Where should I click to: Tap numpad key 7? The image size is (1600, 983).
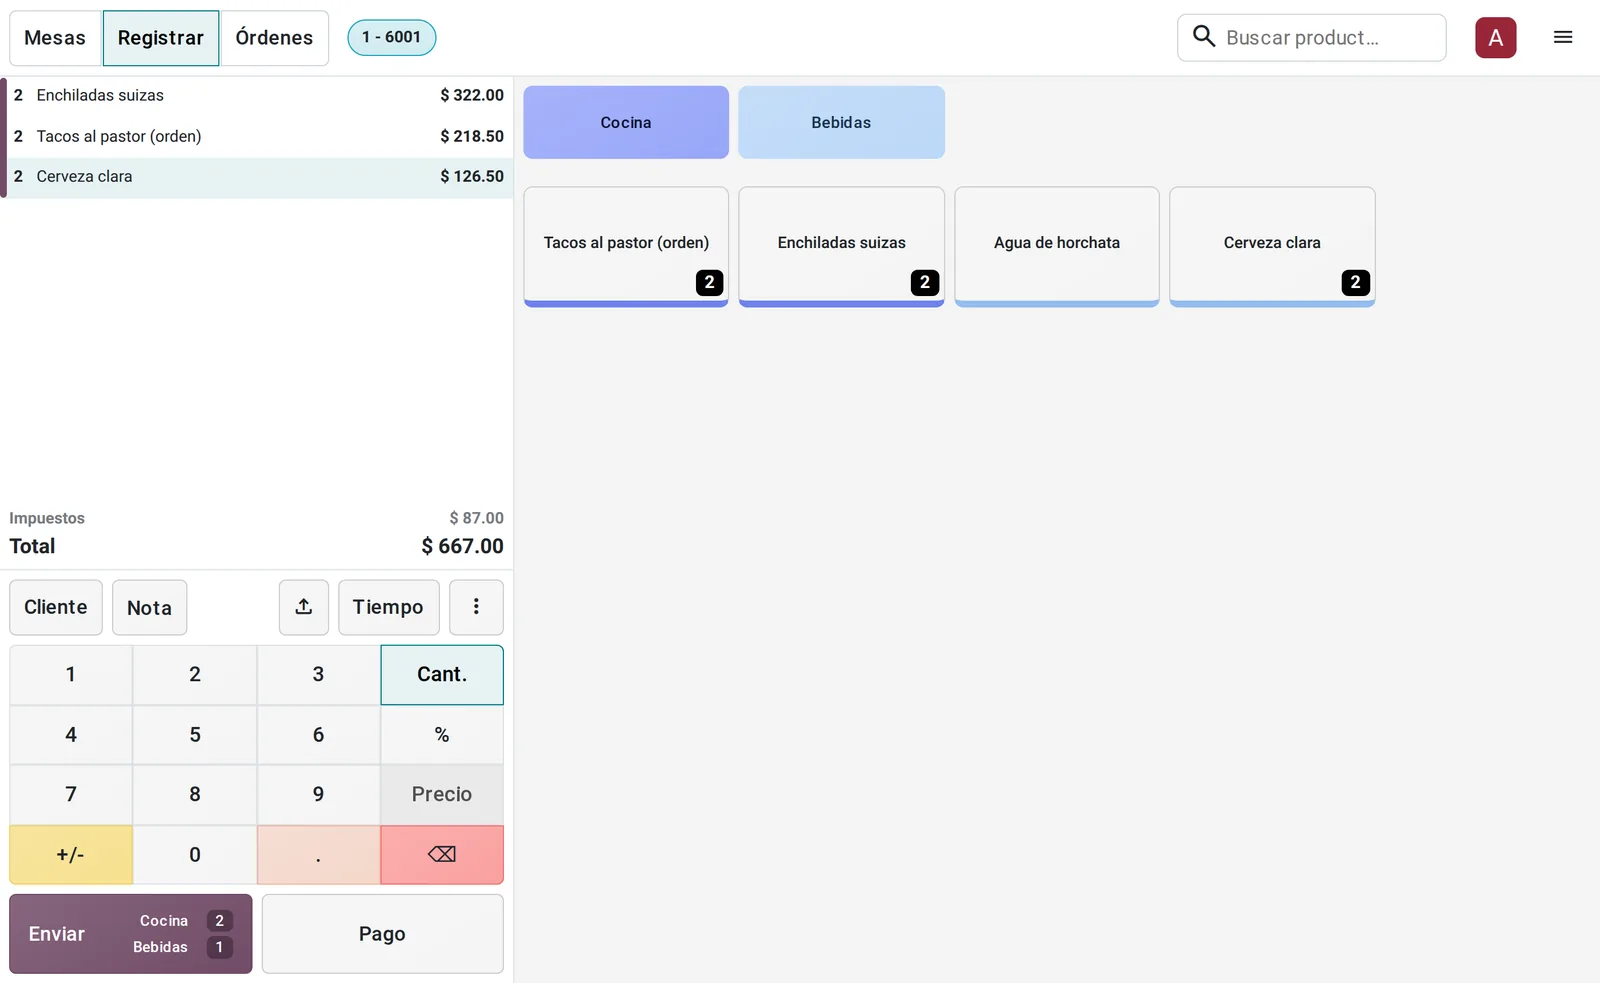71,795
